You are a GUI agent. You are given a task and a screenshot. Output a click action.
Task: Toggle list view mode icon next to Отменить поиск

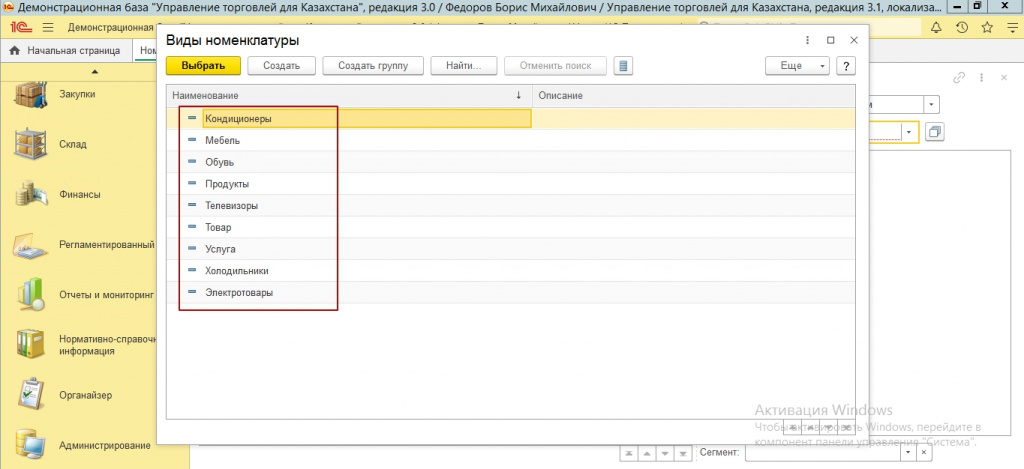[x=623, y=66]
